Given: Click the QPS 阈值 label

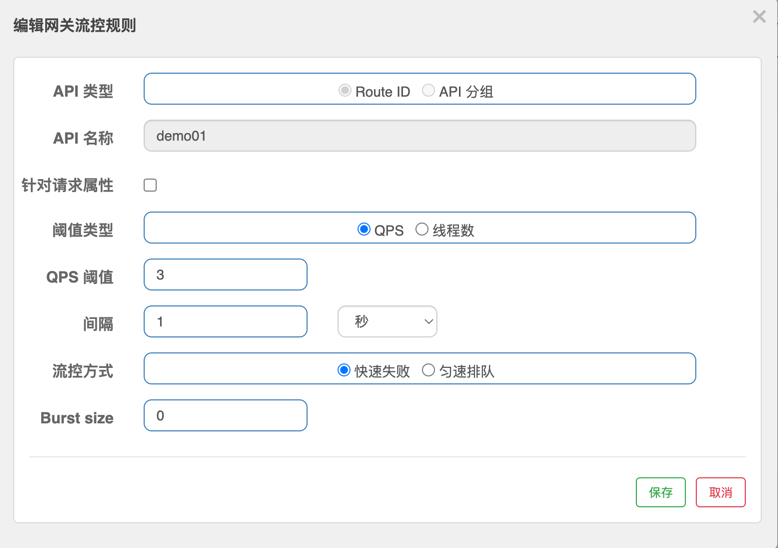Looking at the screenshot, I should 79,277.
